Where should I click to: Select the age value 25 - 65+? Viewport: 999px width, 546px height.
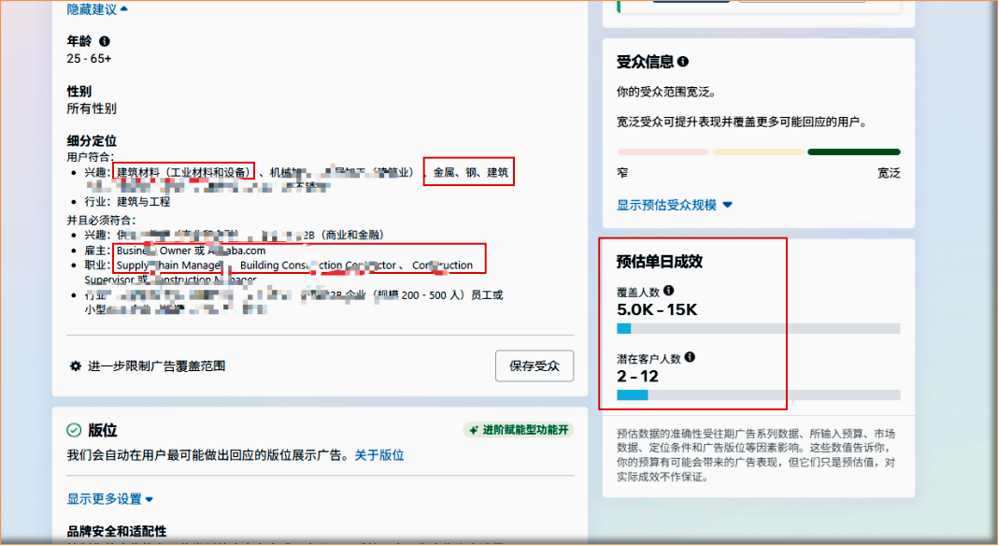pyautogui.click(x=89, y=59)
